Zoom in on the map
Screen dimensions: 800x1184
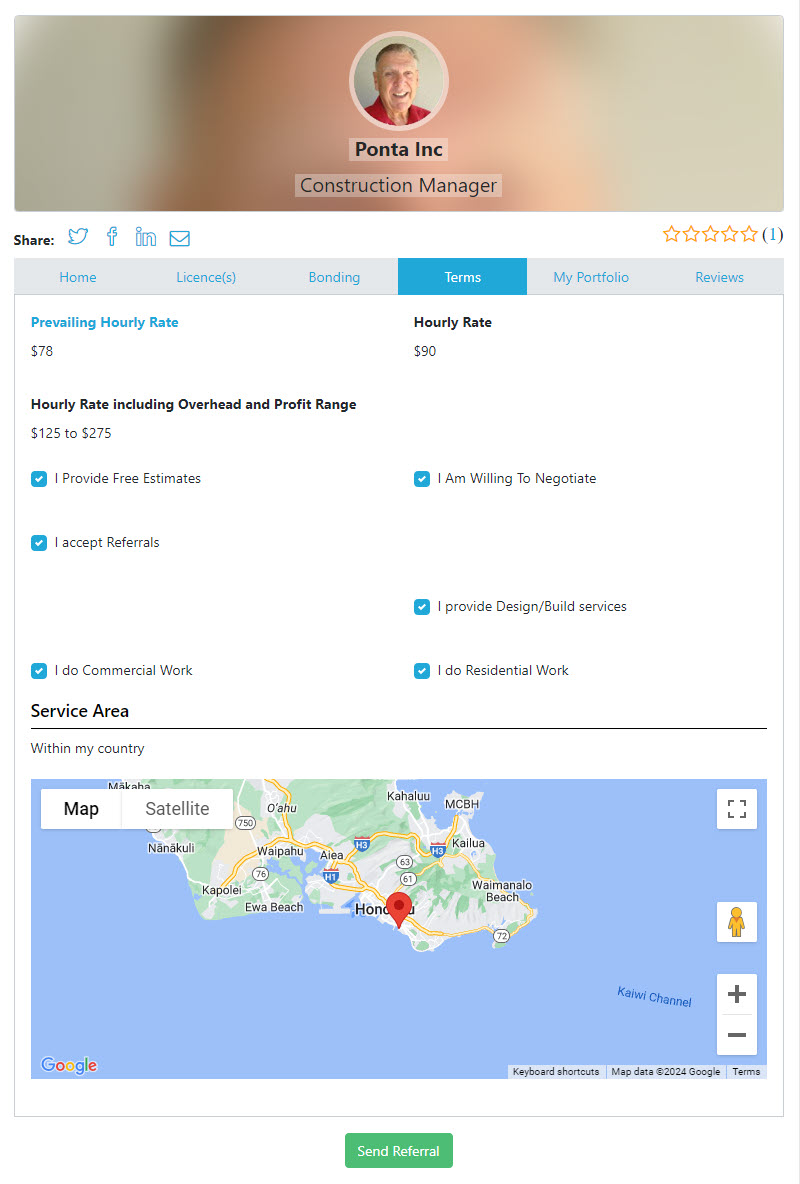click(737, 994)
